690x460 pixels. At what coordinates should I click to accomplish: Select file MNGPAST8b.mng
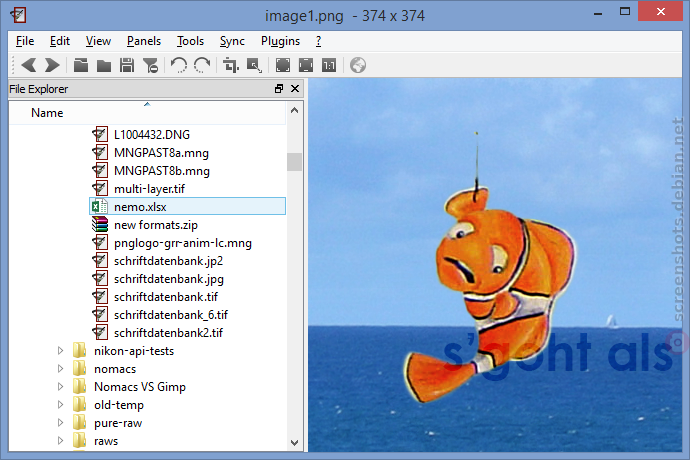pos(161,170)
